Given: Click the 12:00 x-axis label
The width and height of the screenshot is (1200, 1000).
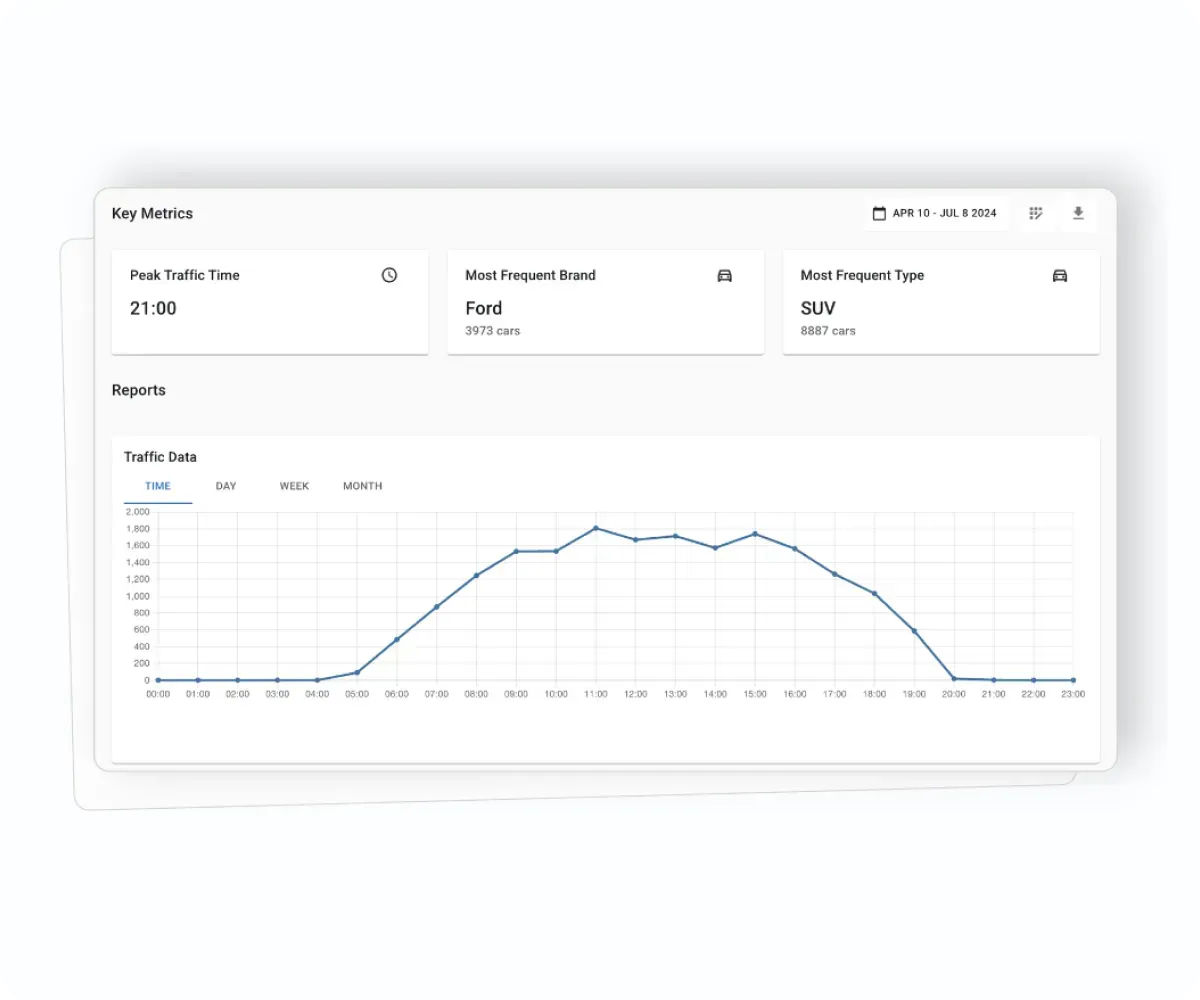Looking at the screenshot, I should pyautogui.click(x=636, y=694).
